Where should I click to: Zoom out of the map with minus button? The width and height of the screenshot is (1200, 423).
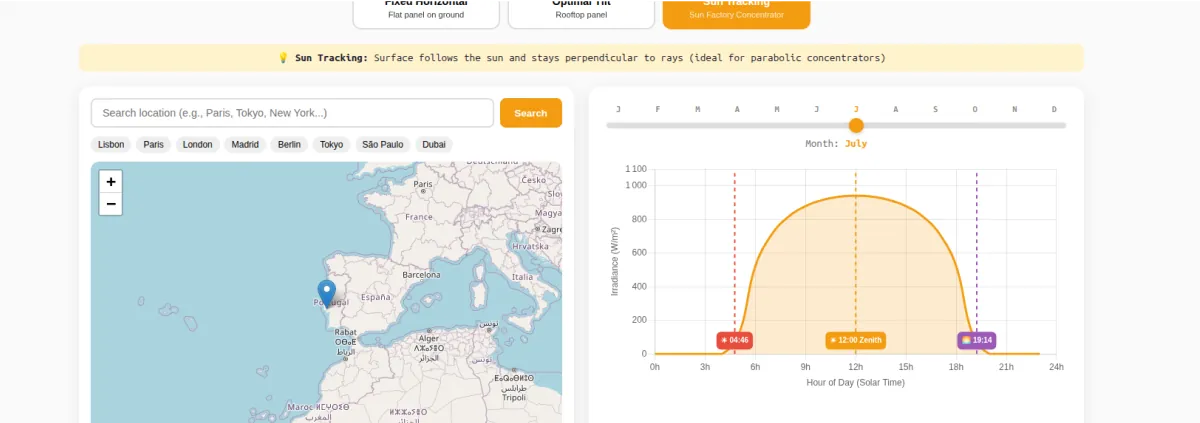(111, 204)
